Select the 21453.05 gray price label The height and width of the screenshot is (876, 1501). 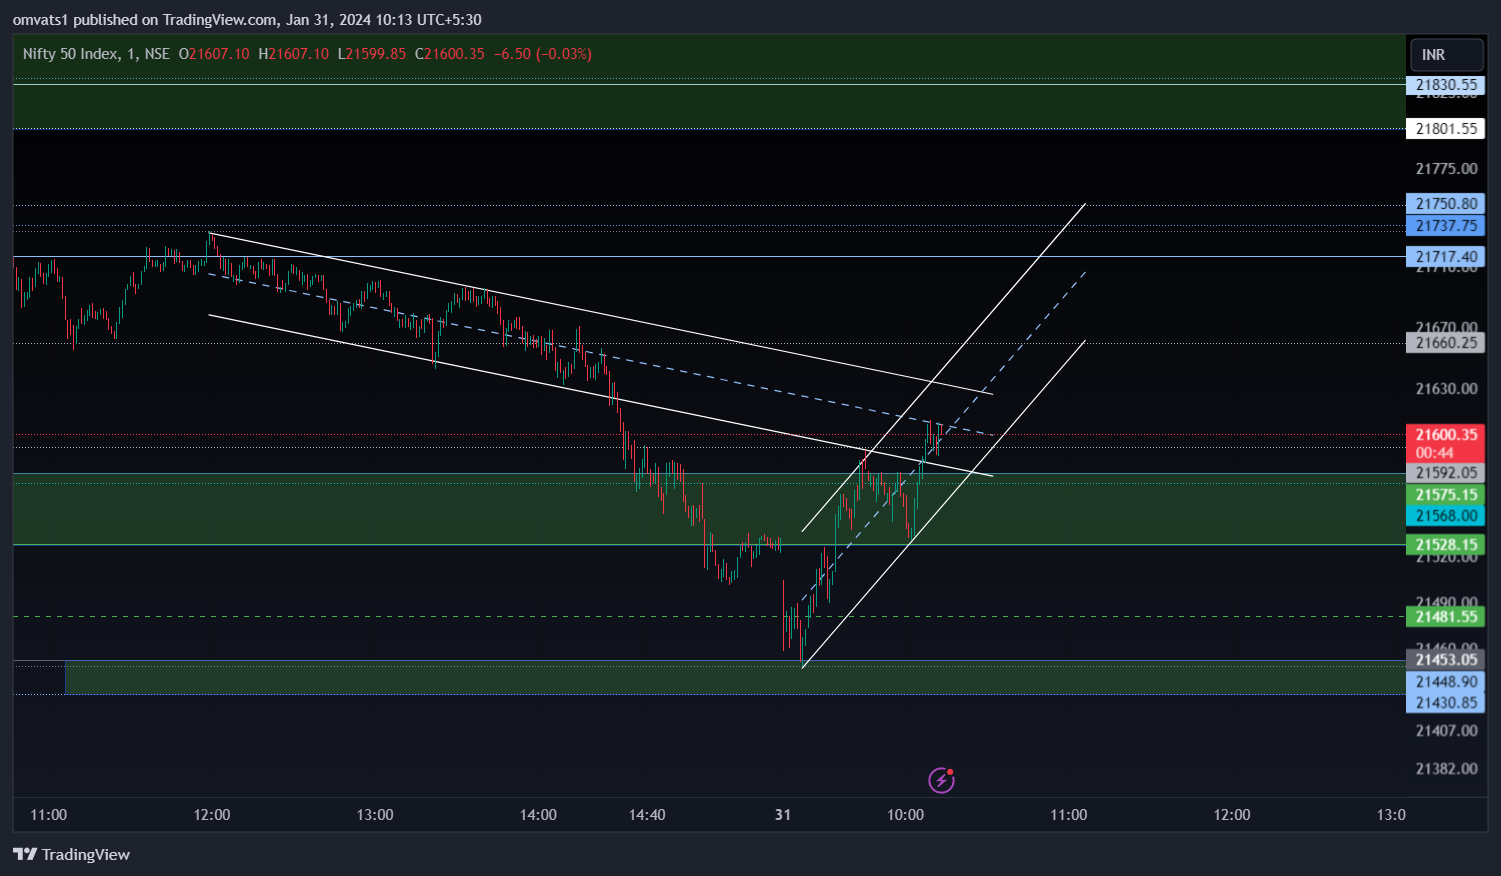1445,660
